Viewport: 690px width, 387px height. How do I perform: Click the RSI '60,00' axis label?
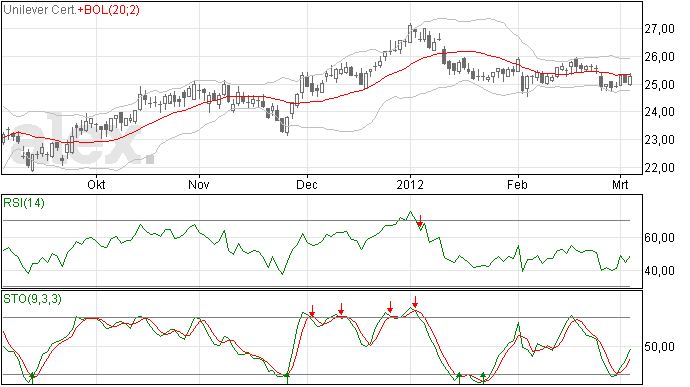pos(659,238)
